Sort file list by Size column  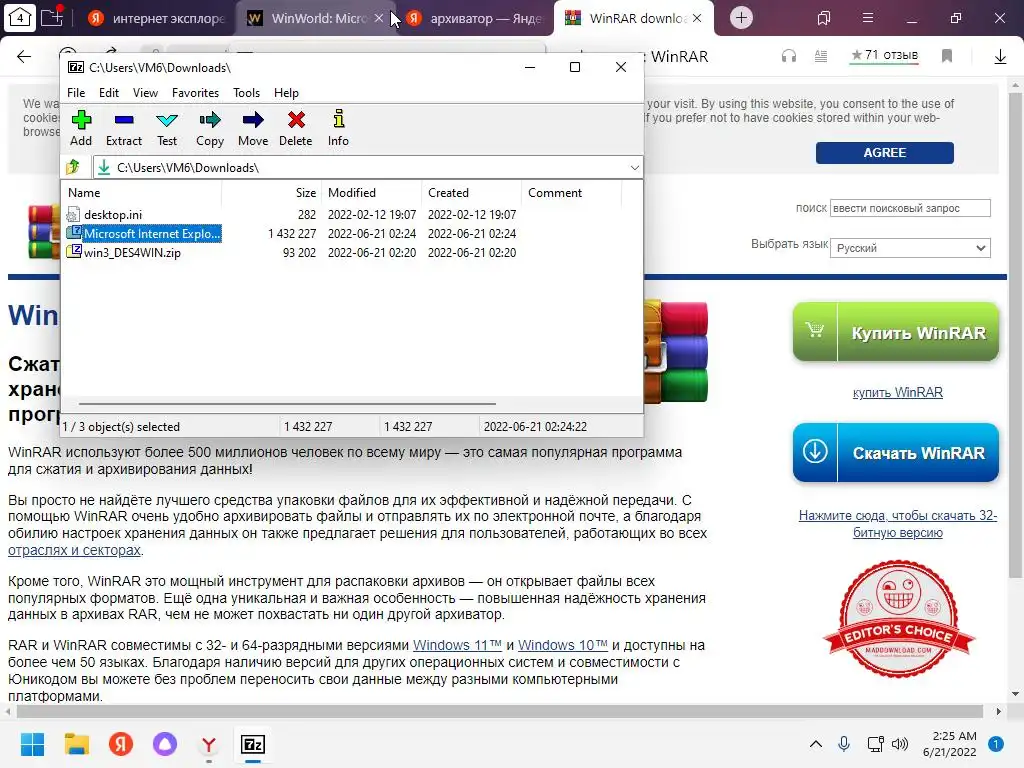point(271,193)
